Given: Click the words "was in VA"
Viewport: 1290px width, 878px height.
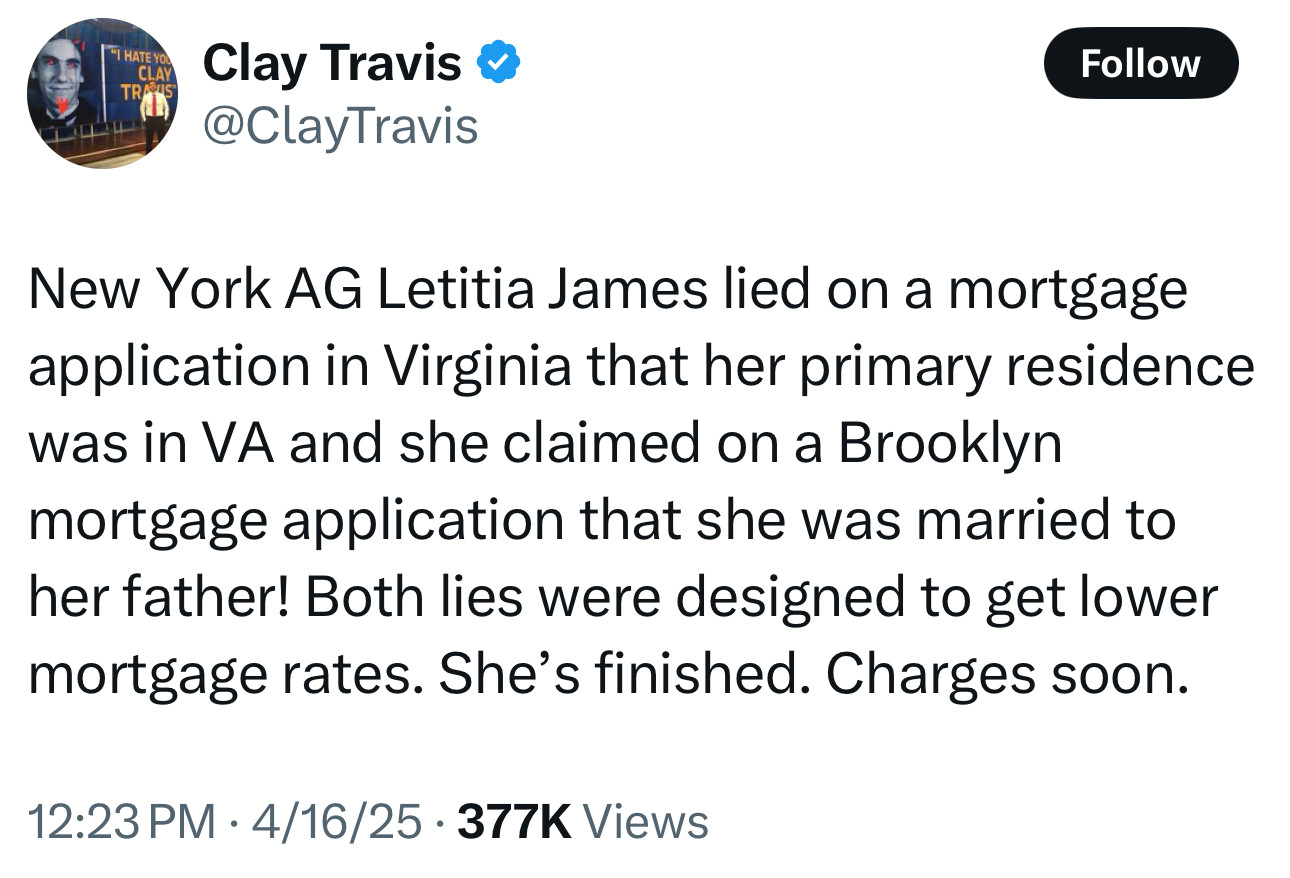Looking at the screenshot, I should pos(151,445).
